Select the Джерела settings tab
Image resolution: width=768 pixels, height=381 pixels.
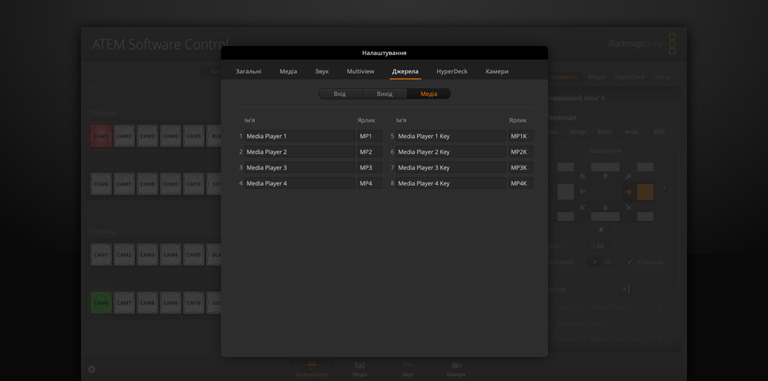click(x=405, y=71)
